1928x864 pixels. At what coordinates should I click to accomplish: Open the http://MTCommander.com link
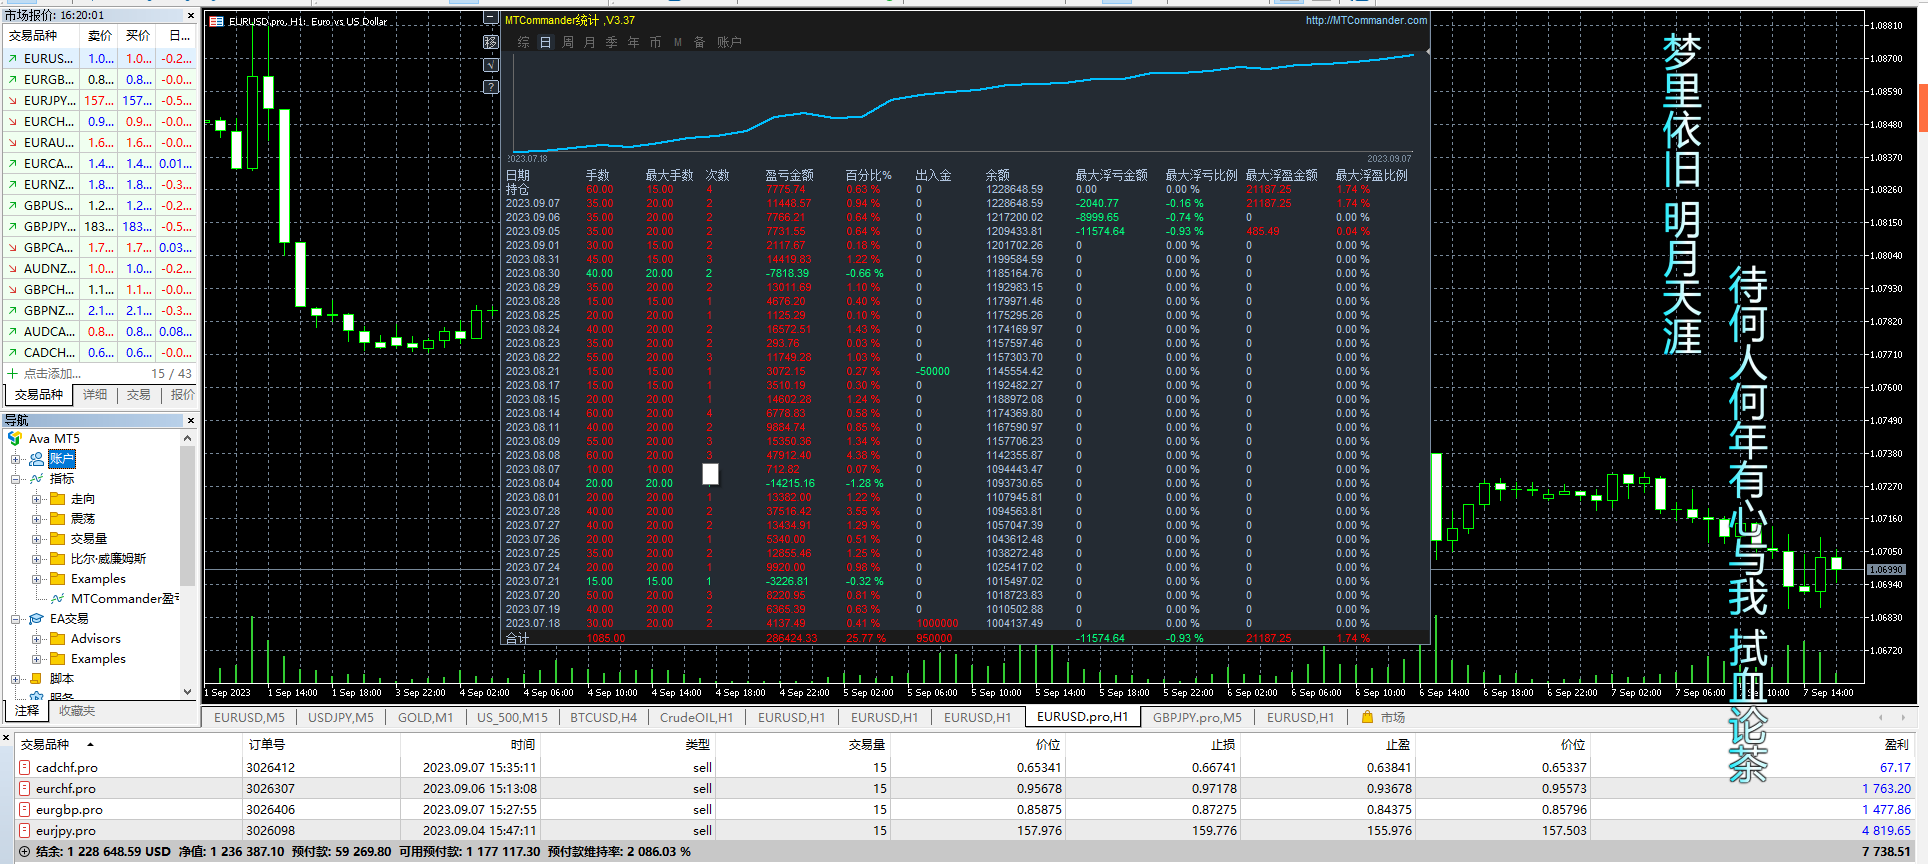(1366, 20)
